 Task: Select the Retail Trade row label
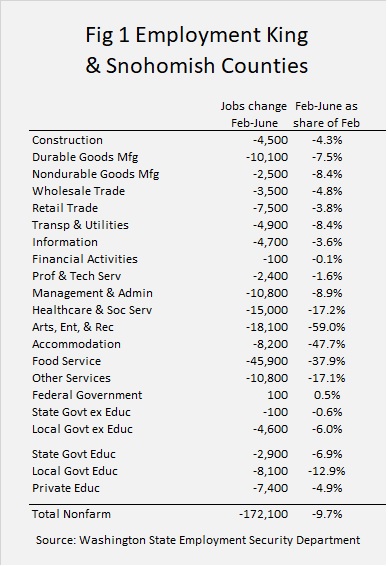click(65, 208)
